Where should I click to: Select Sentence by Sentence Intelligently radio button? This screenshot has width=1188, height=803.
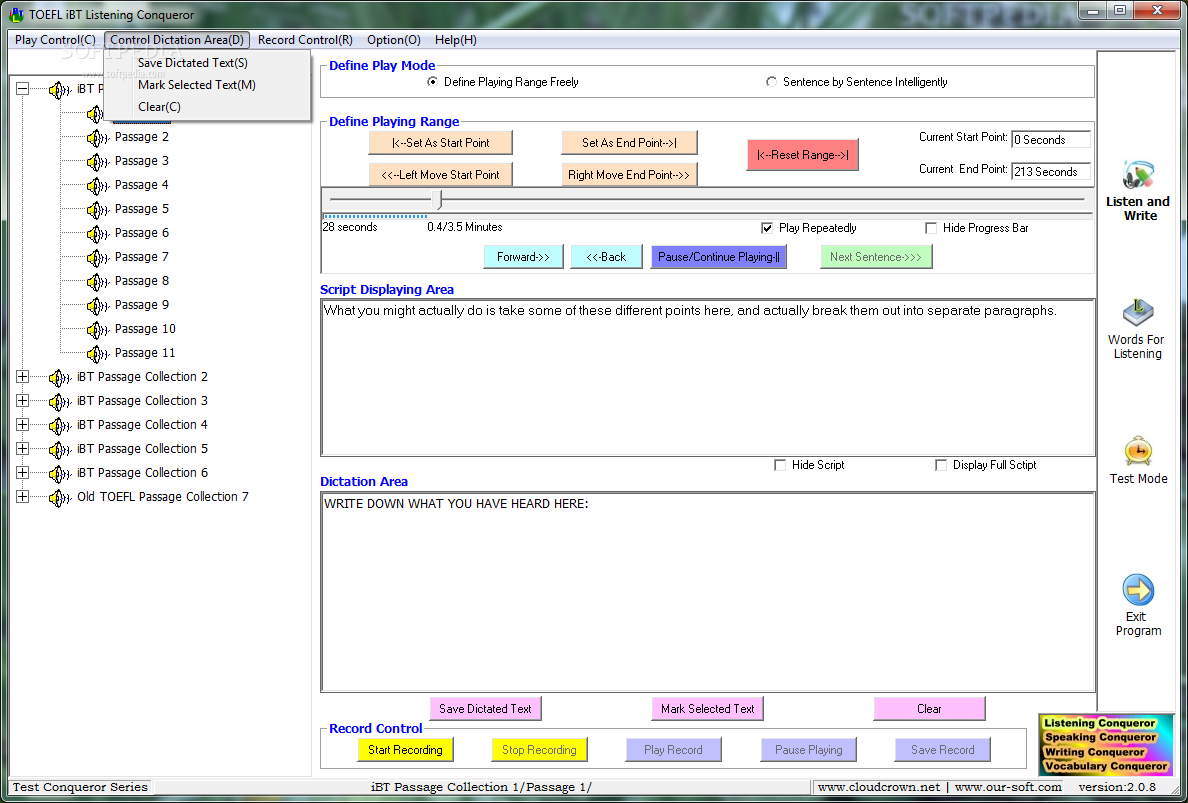coord(771,82)
